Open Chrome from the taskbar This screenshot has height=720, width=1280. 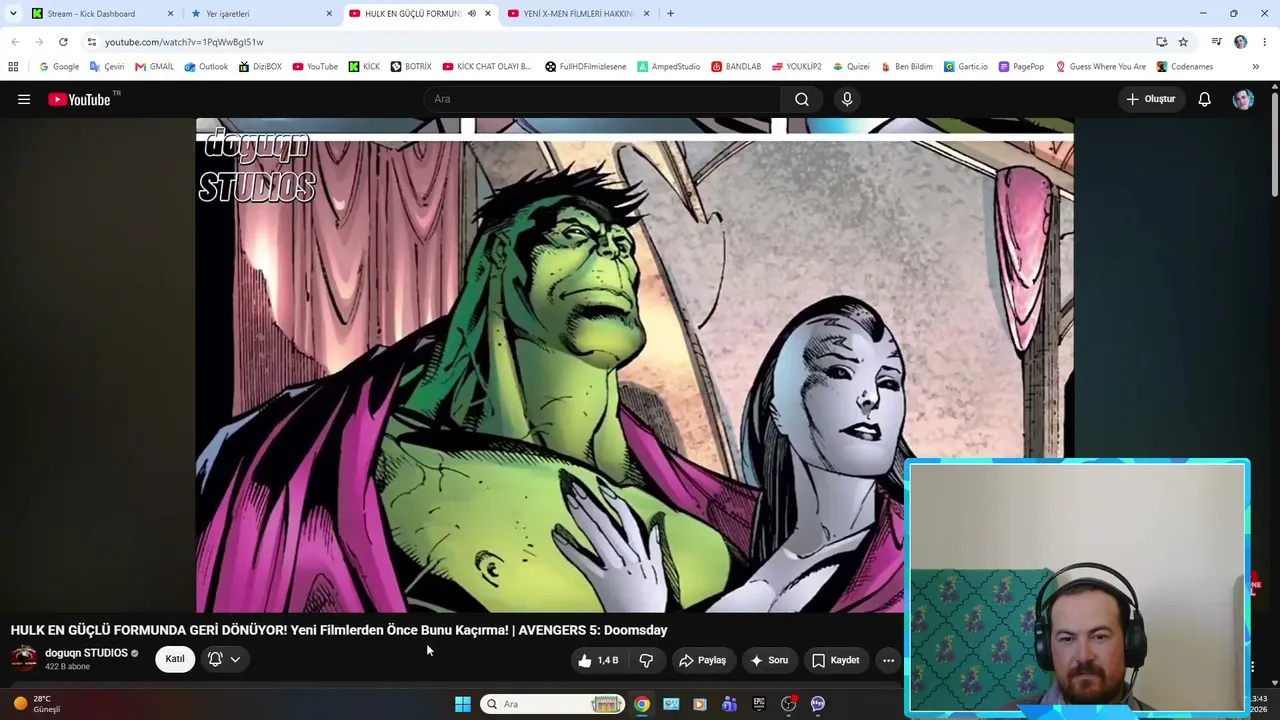click(642, 704)
